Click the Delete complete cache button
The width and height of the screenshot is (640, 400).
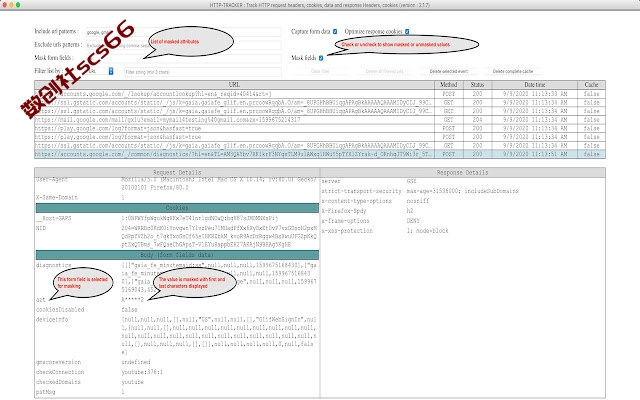(x=513, y=71)
